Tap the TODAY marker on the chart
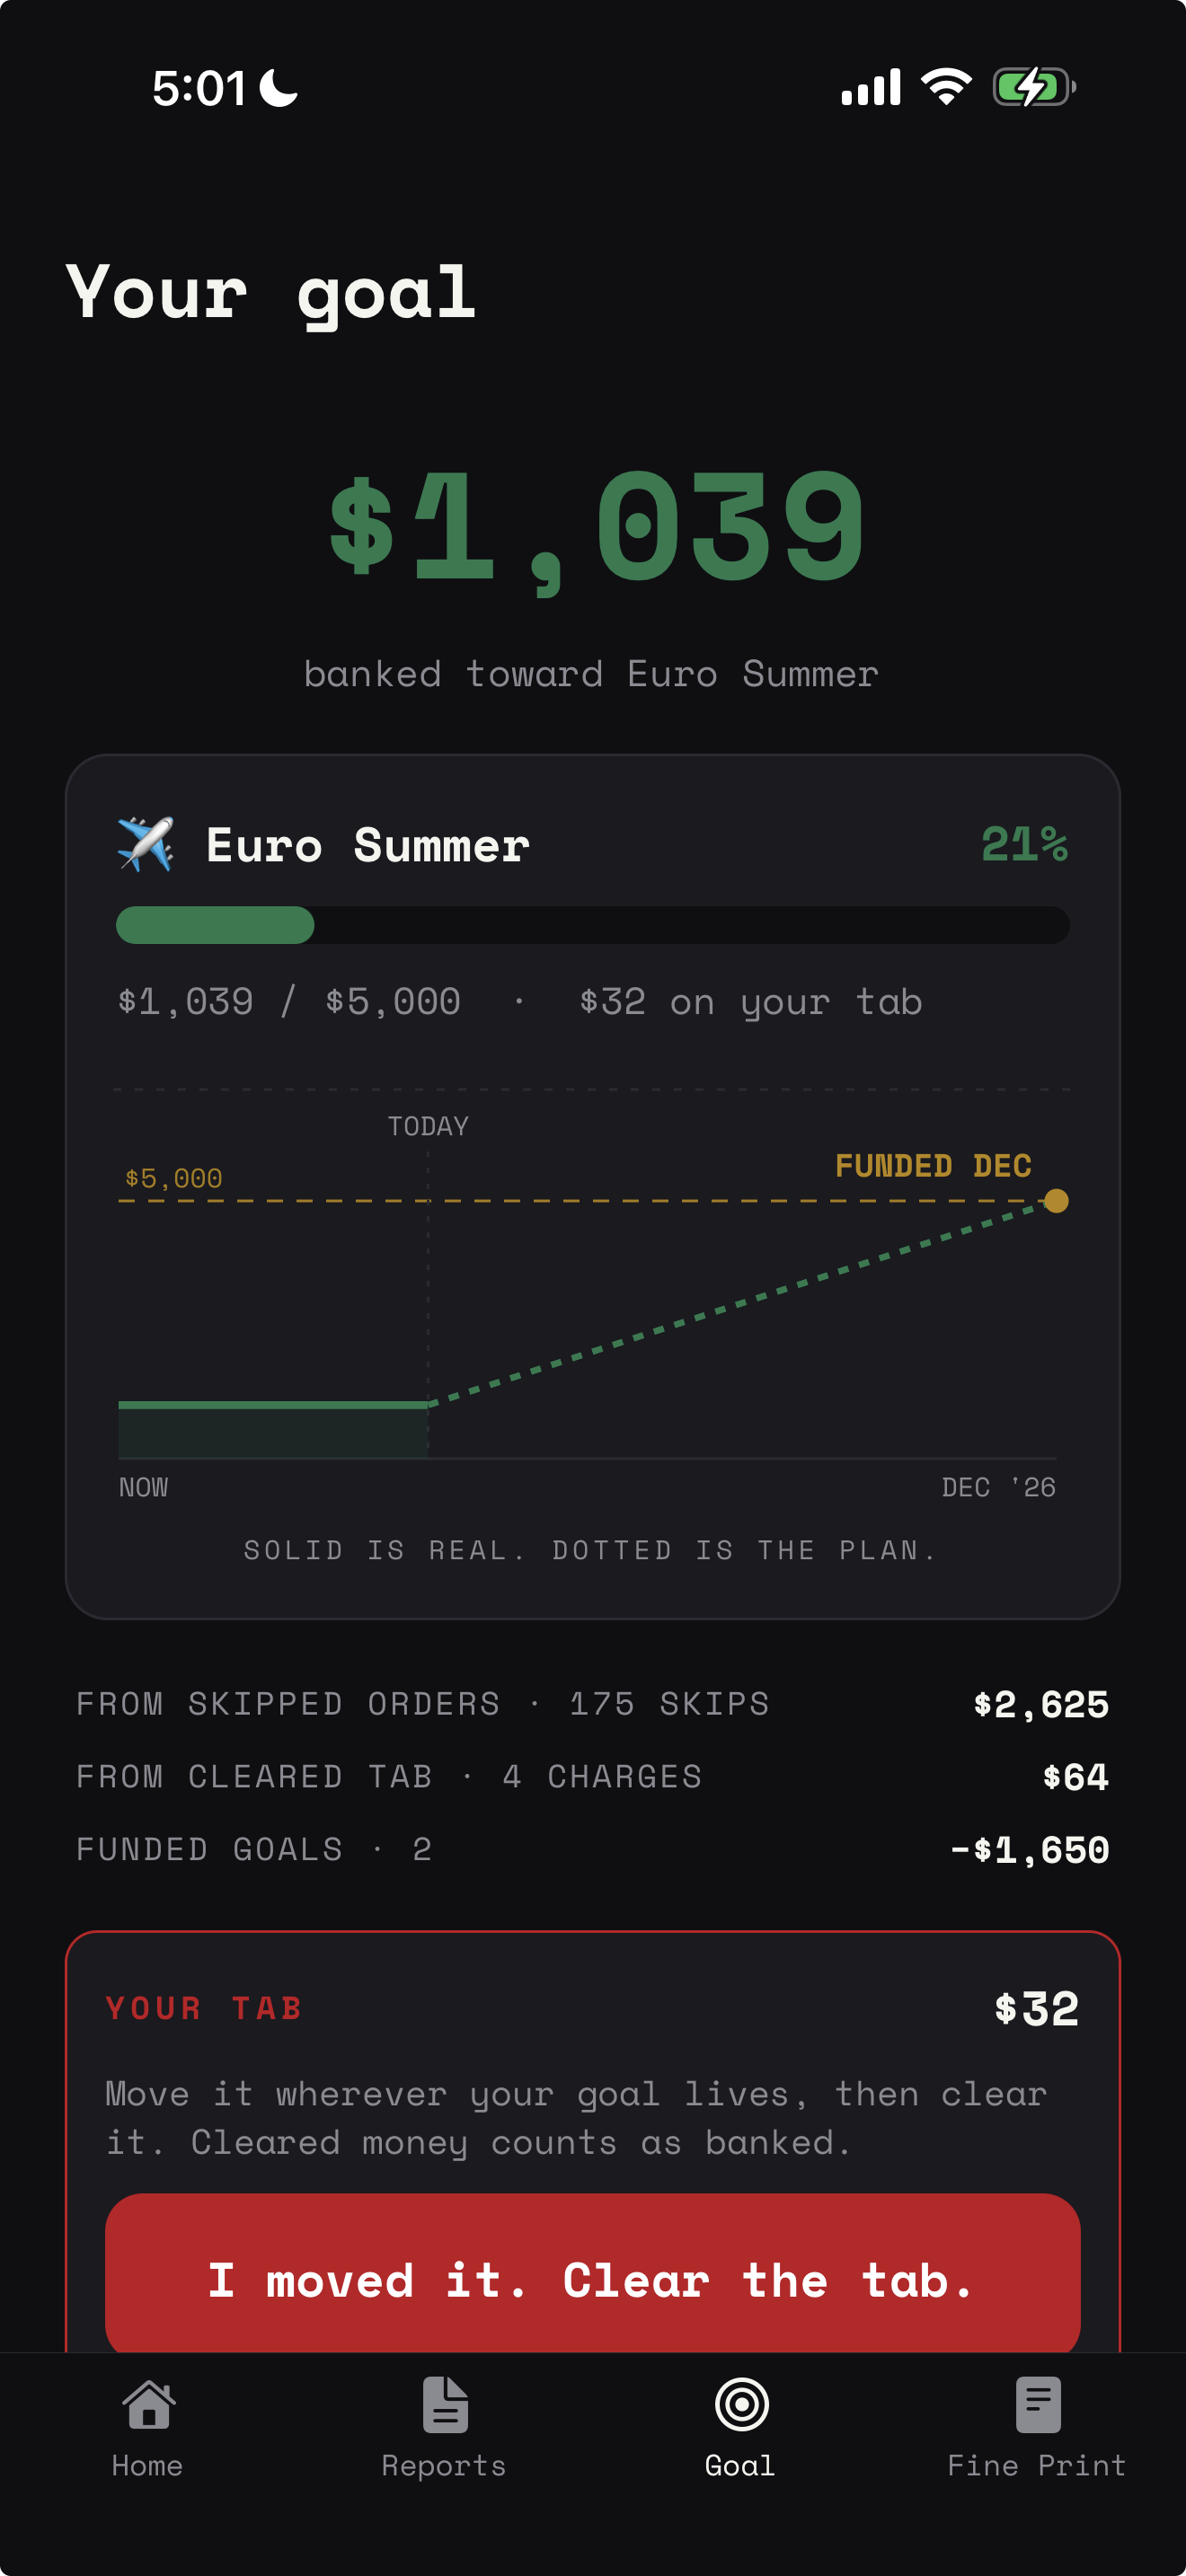Image resolution: width=1186 pixels, height=2576 pixels. [428, 1126]
